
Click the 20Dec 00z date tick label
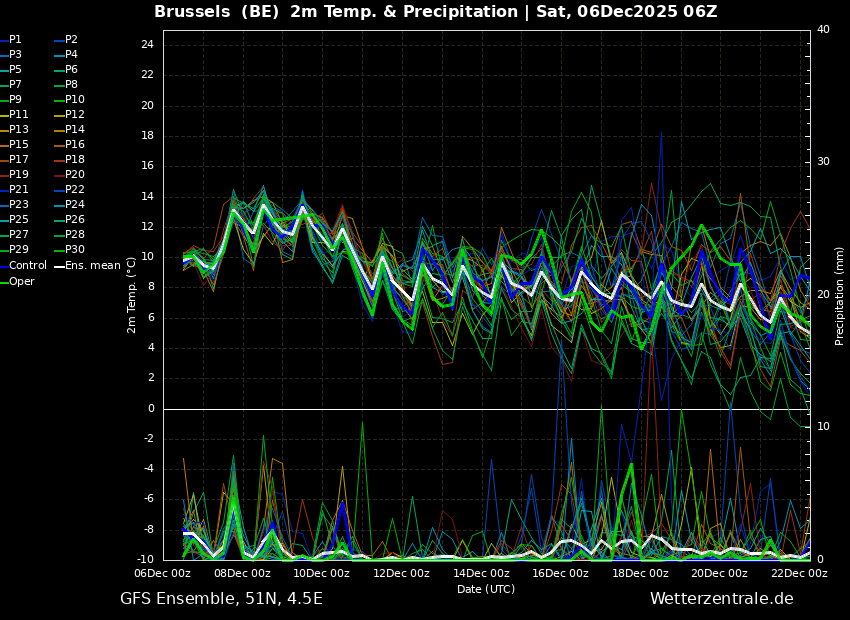coord(719,574)
